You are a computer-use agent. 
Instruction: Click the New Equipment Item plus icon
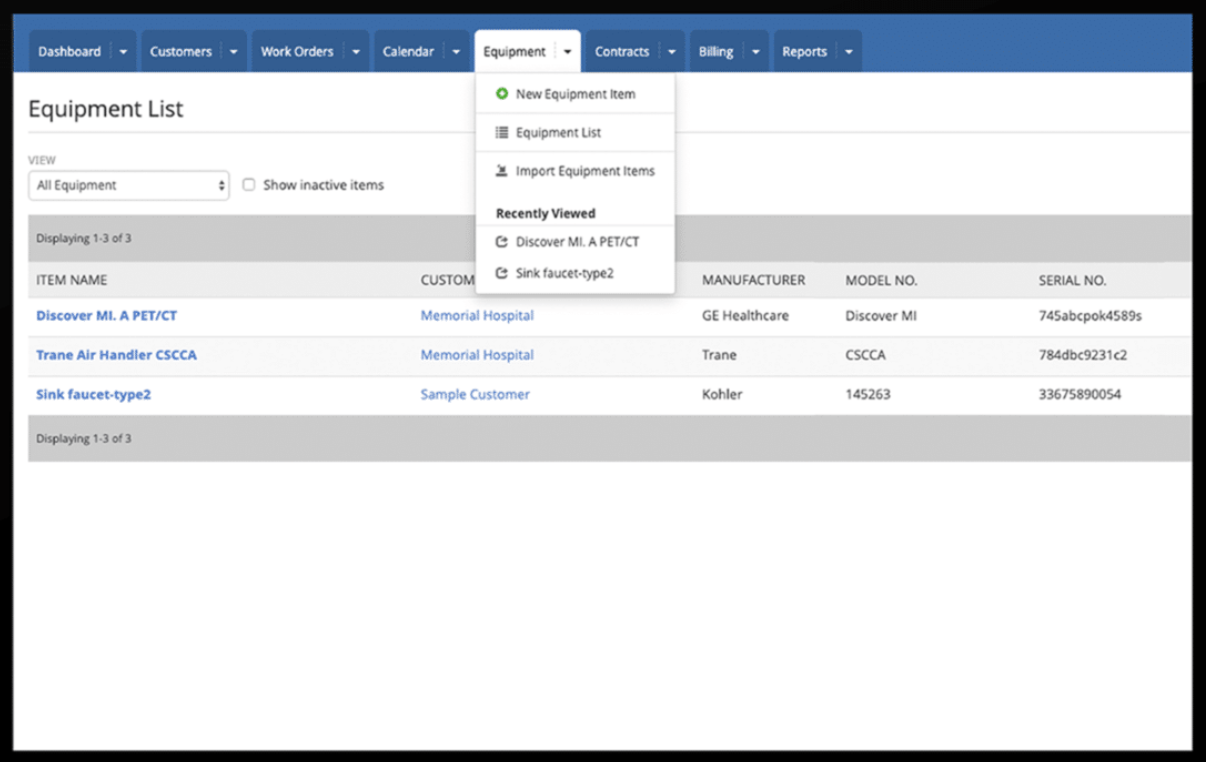[x=502, y=94]
